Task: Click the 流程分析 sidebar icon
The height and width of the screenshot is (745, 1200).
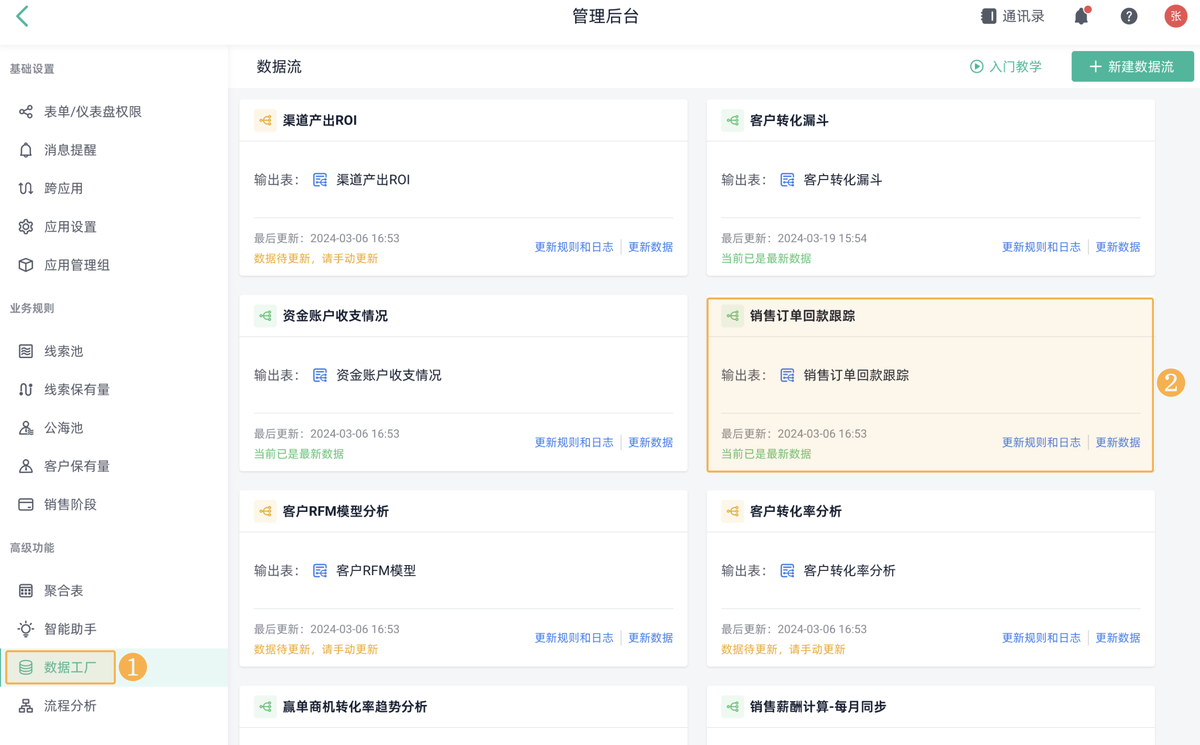Action: [26, 706]
